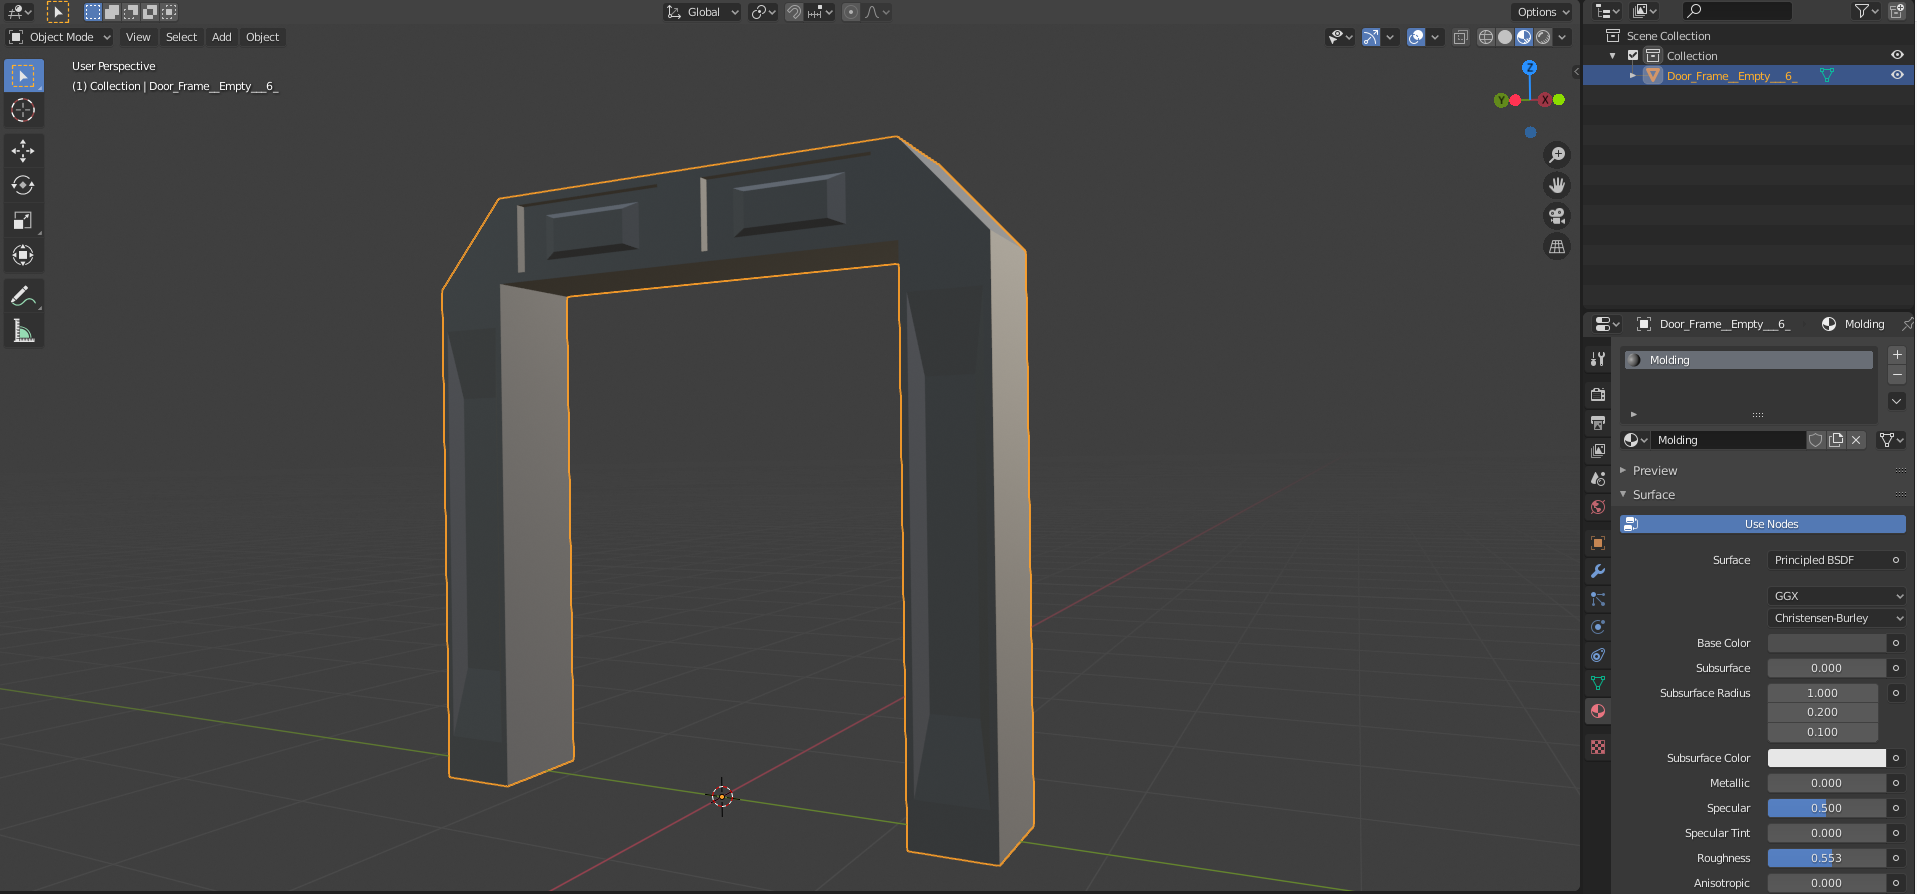Open Object Data properties green triangle tab
This screenshot has width=1917, height=894.
click(x=1598, y=683)
